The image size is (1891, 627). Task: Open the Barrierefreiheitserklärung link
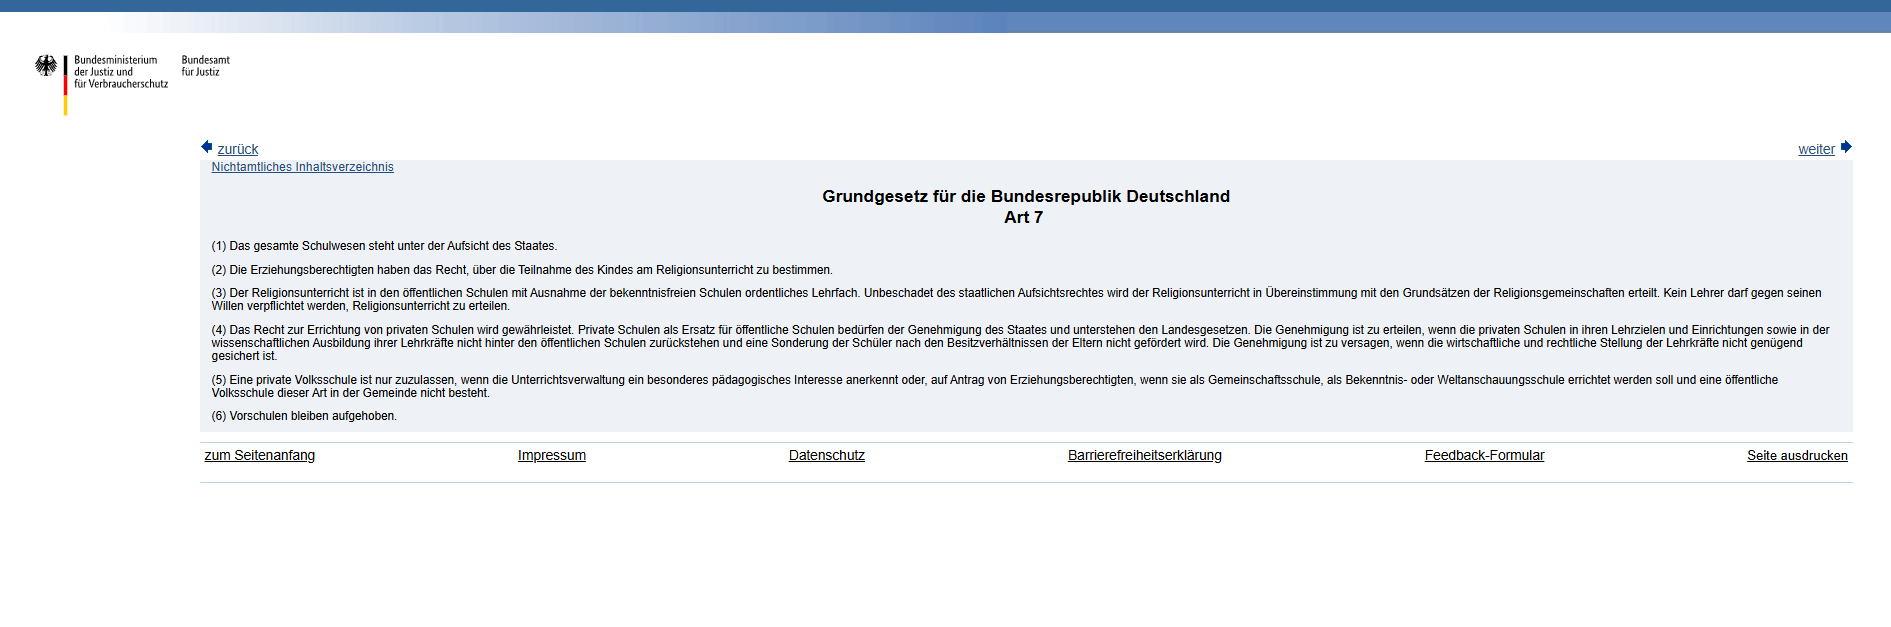coord(1144,455)
